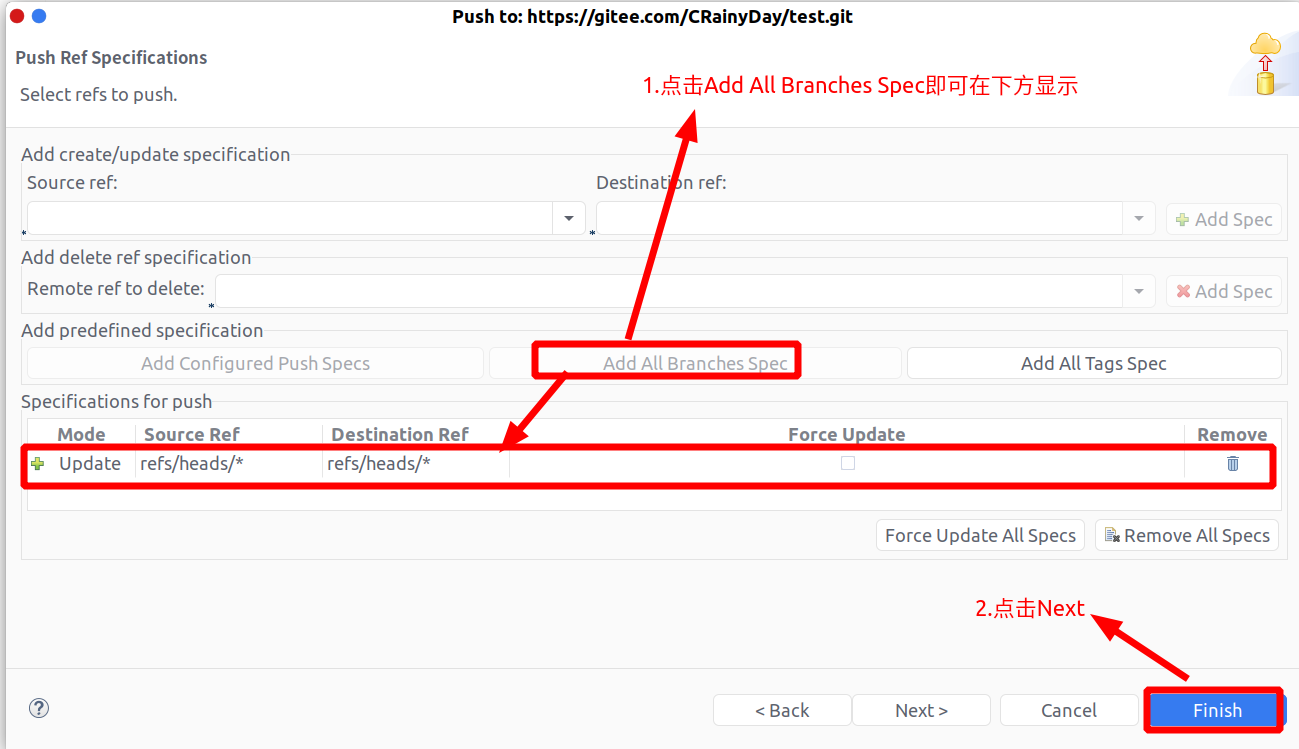Click the green plus icon in the Mode column
Viewport: 1299px width, 749px height.
37,463
